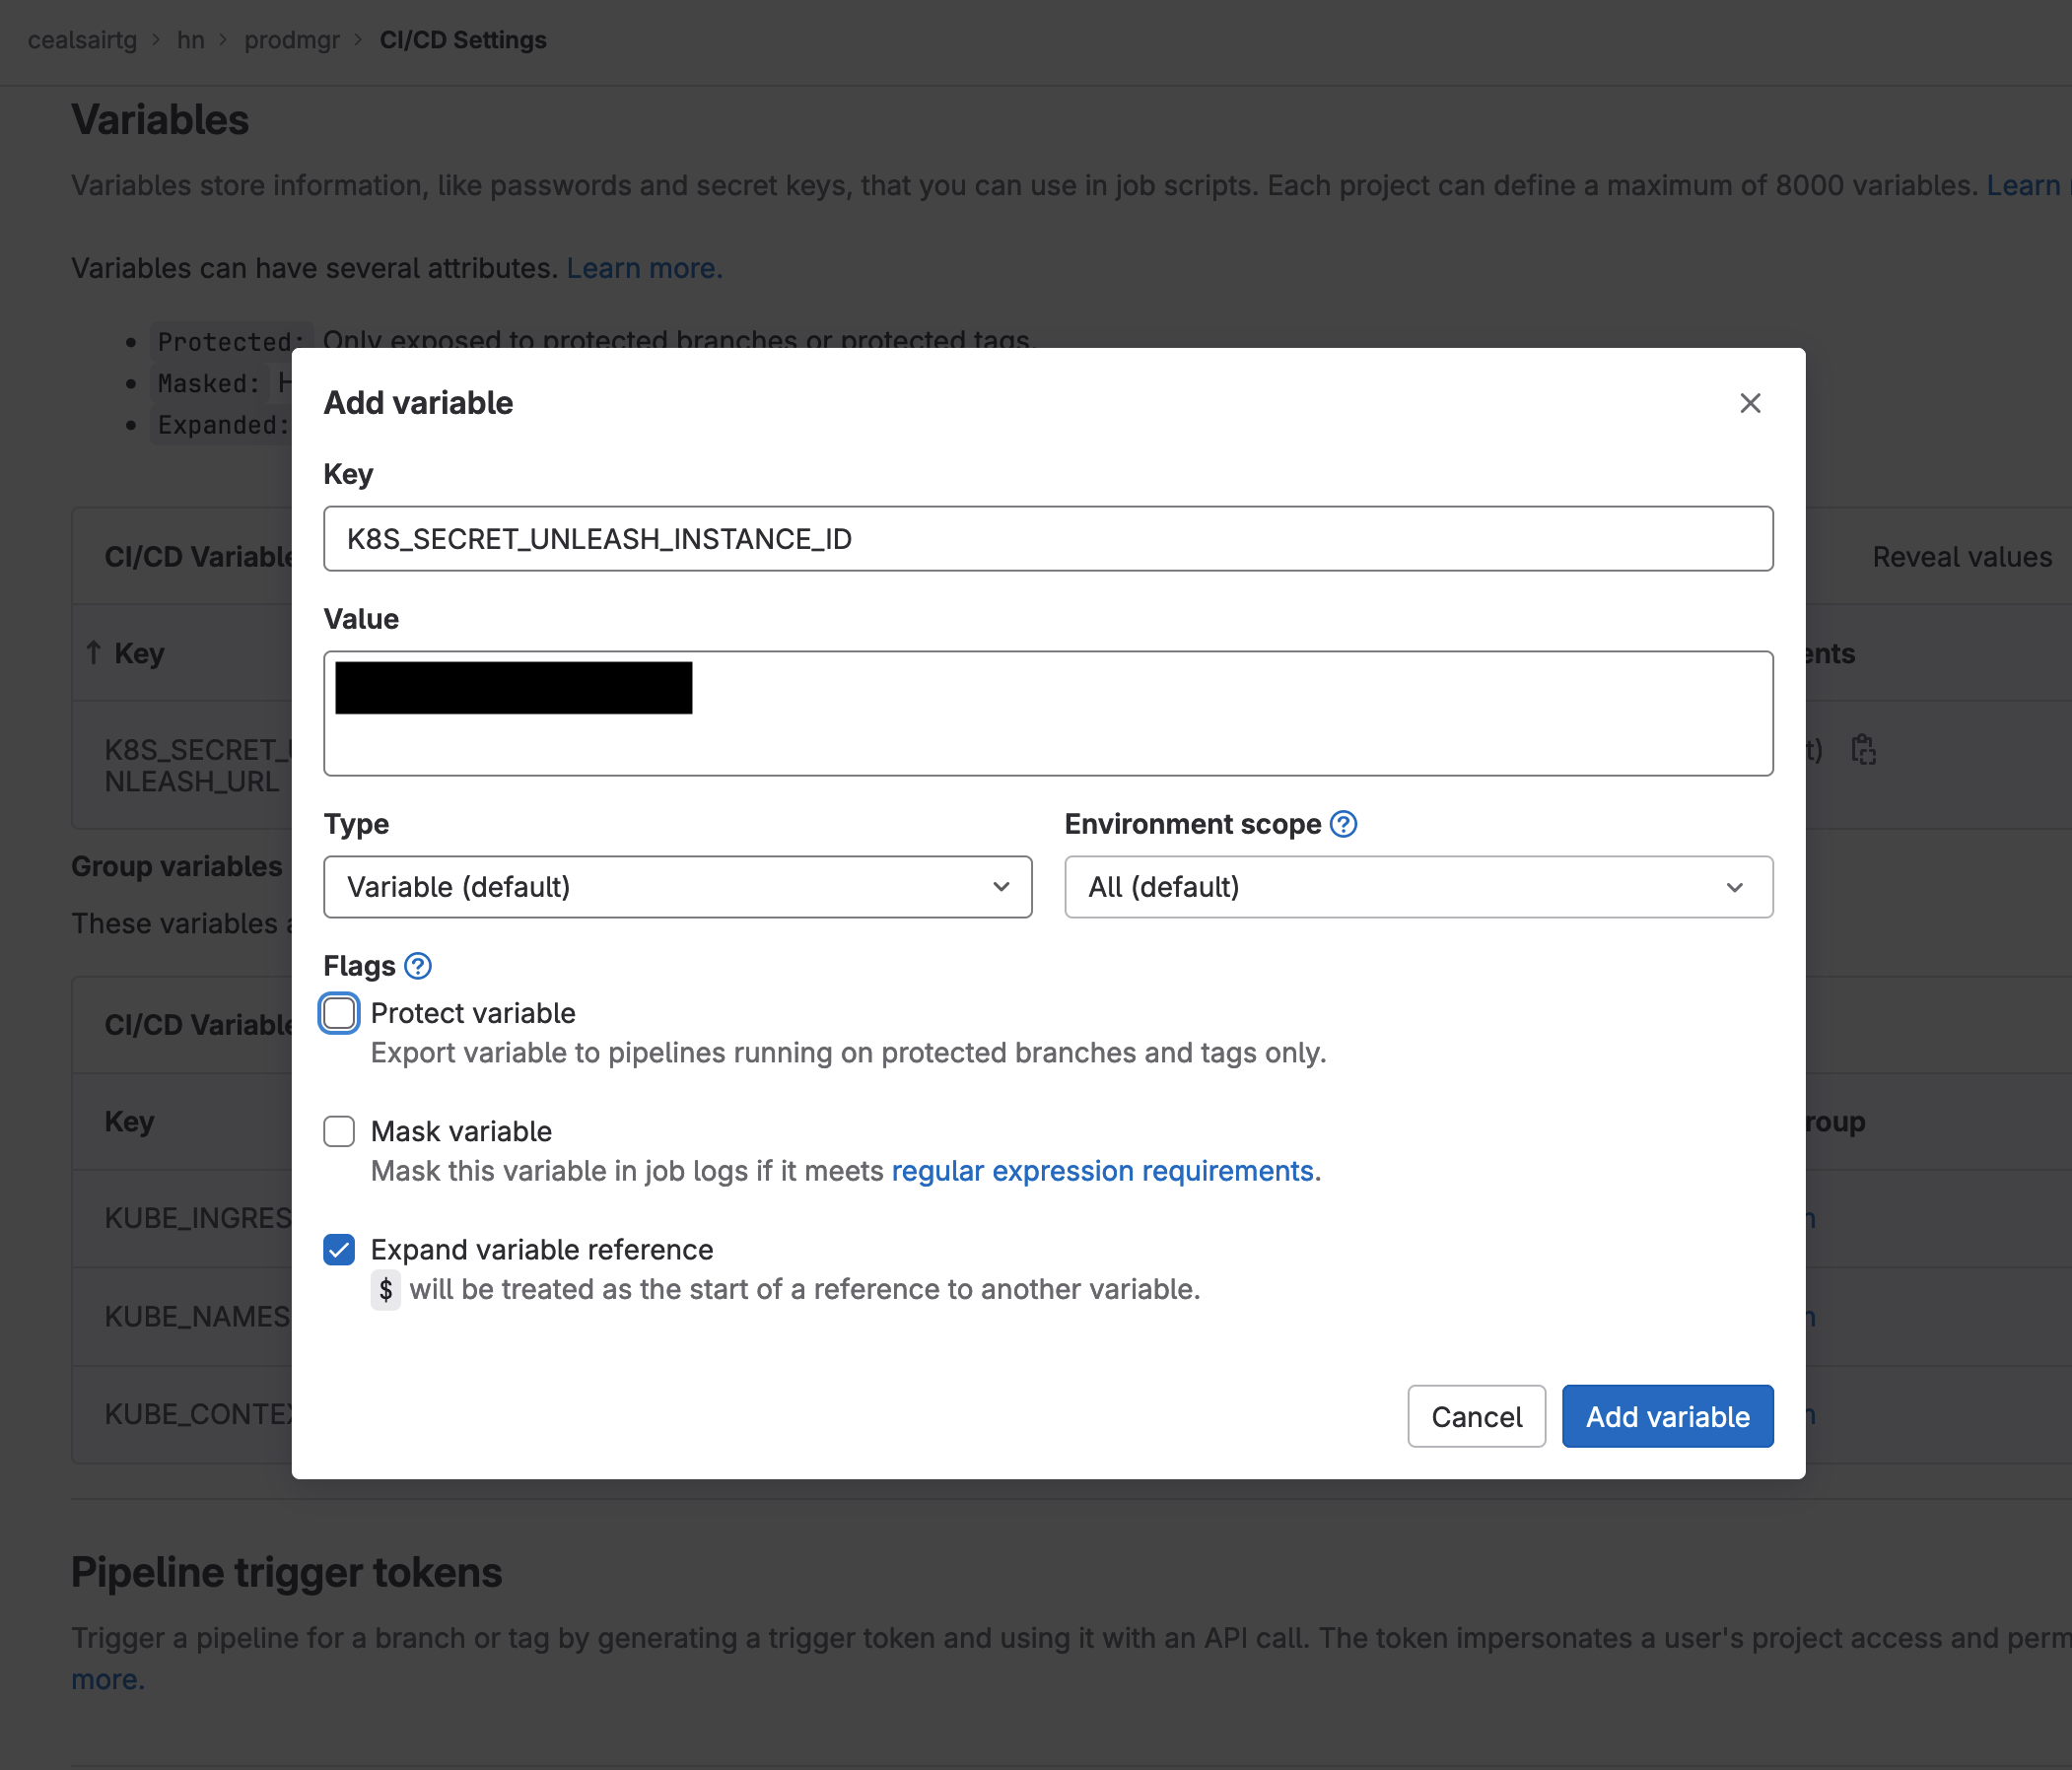Open regular expression requirements link
This screenshot has height=1770, width=2072.
pos(1102,1171)
